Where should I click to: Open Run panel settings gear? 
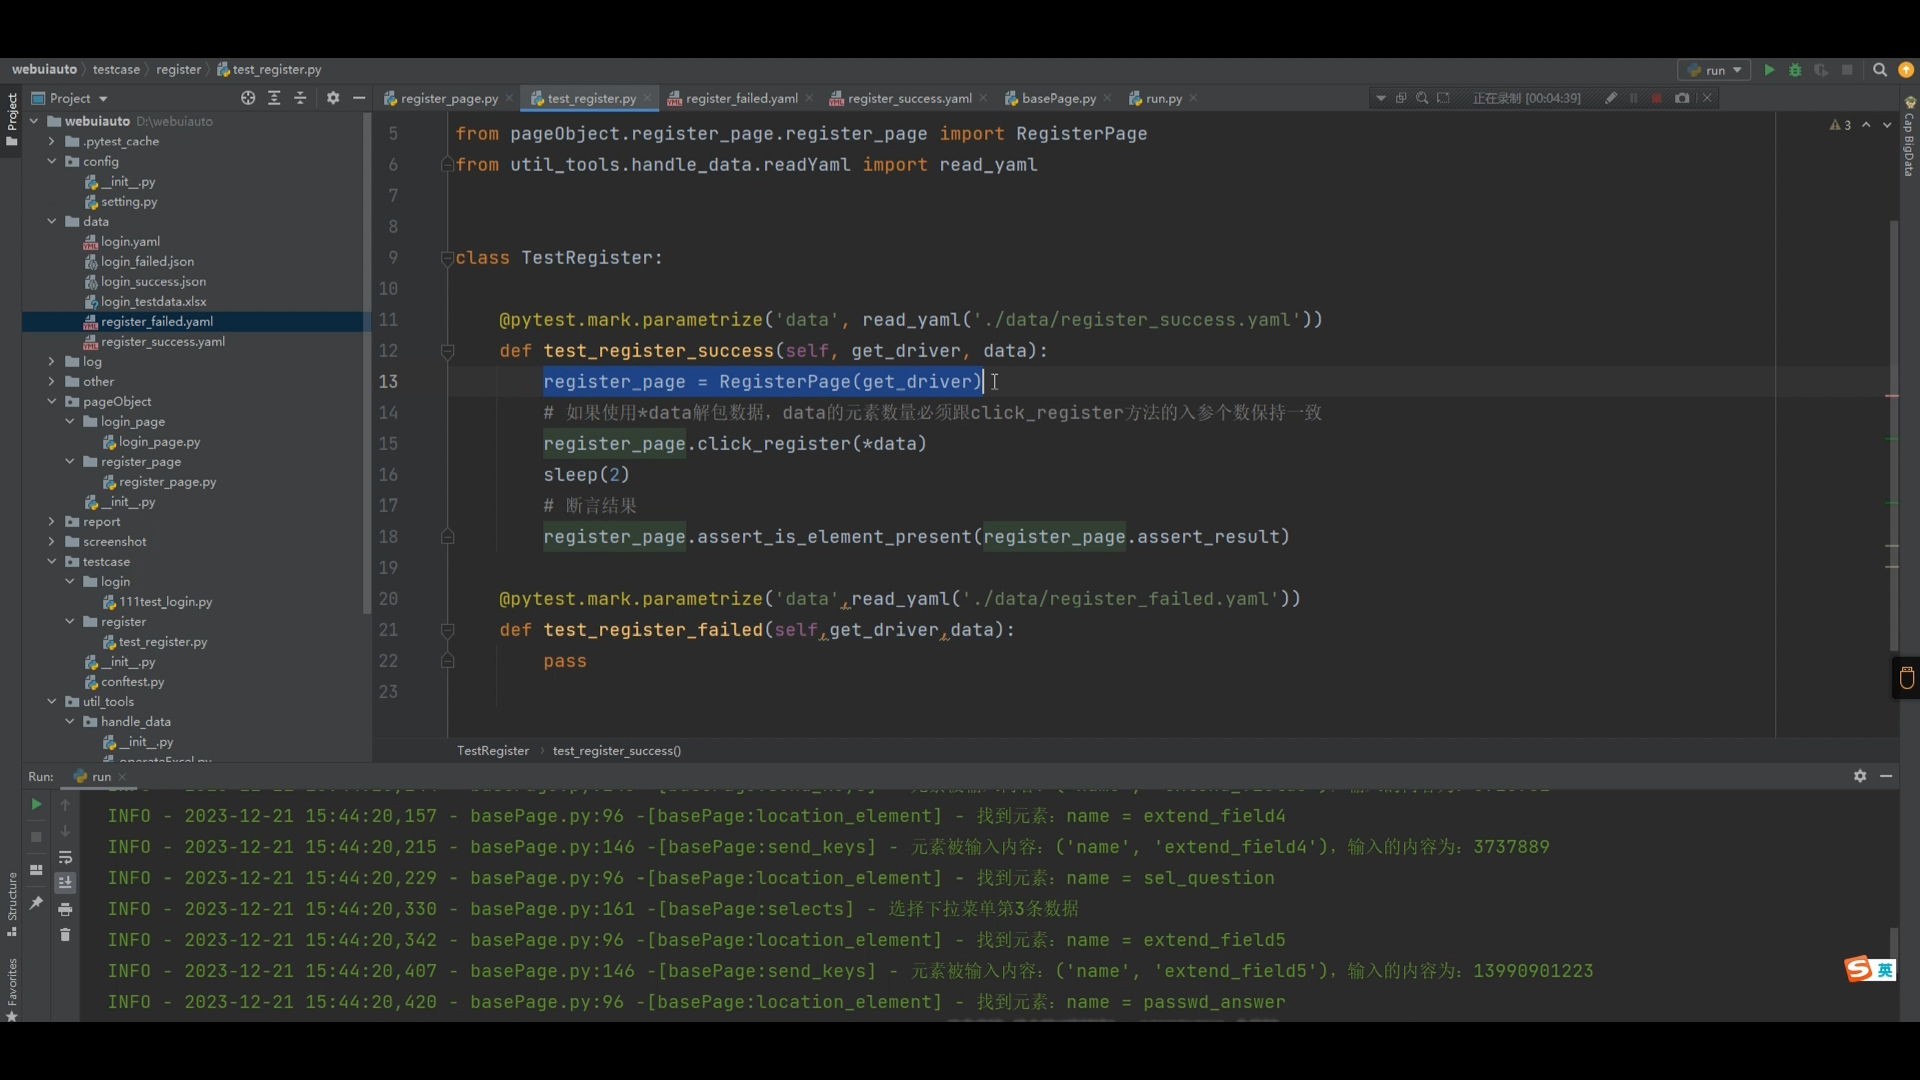(1860, 776)
